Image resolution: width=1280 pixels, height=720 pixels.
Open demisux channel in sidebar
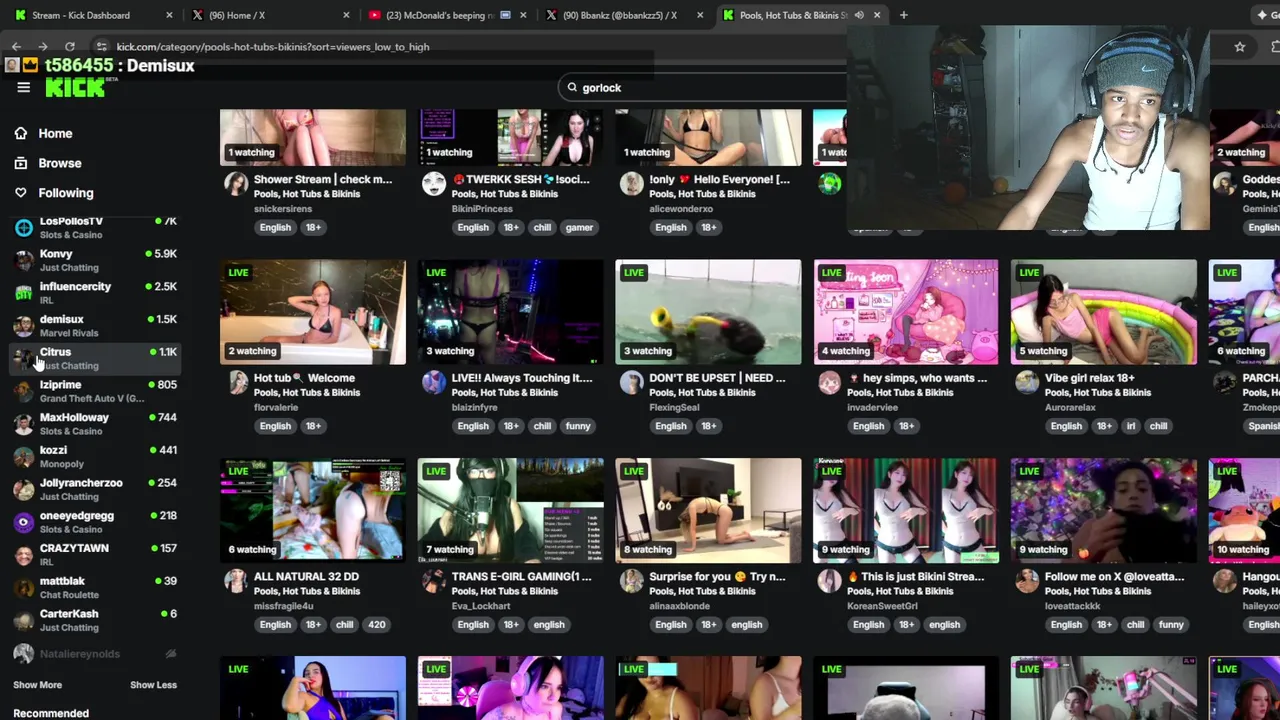pos(97,326)
